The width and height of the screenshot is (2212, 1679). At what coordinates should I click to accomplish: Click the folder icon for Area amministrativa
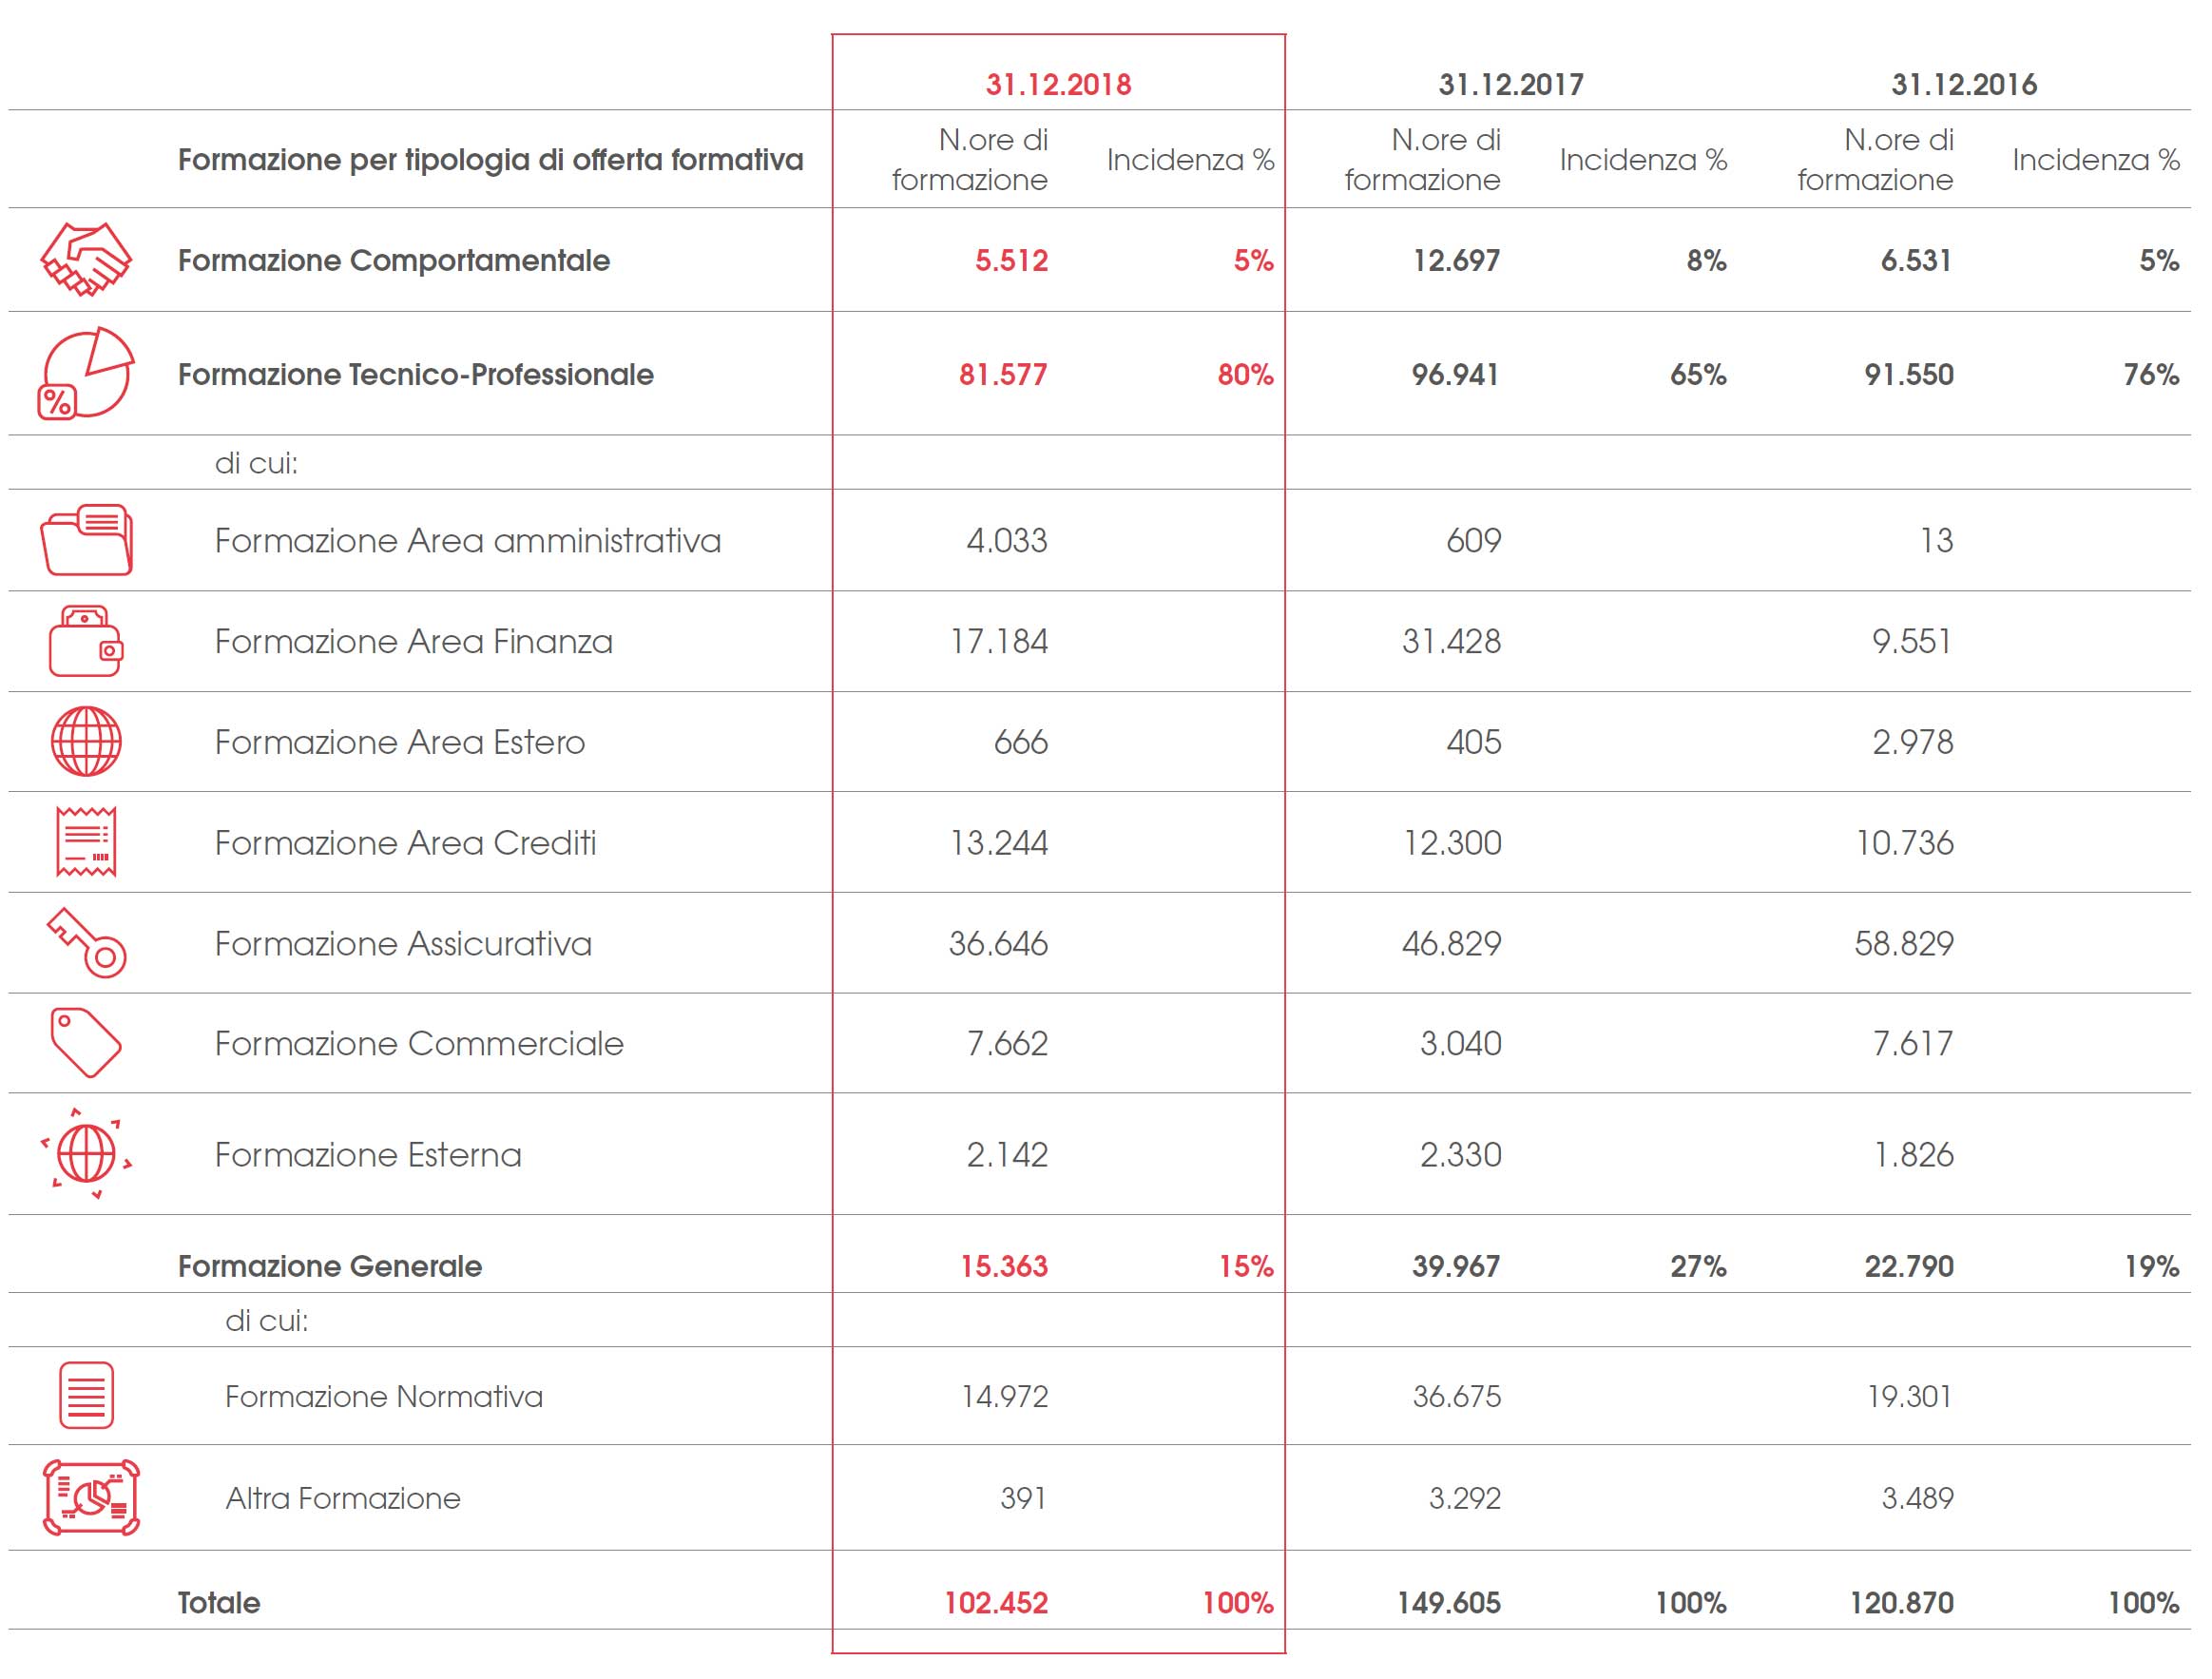pos(86,540)
